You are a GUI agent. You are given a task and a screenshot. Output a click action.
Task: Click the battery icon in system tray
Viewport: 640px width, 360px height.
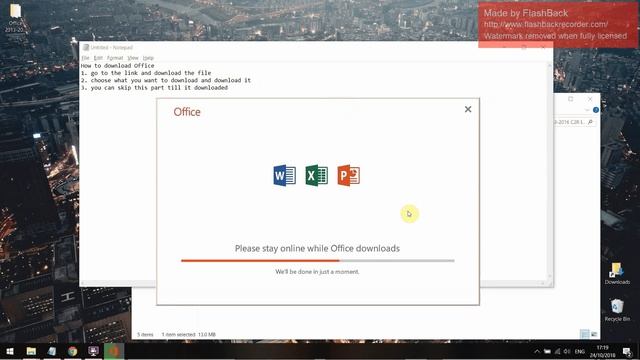[x=547, y=351]
